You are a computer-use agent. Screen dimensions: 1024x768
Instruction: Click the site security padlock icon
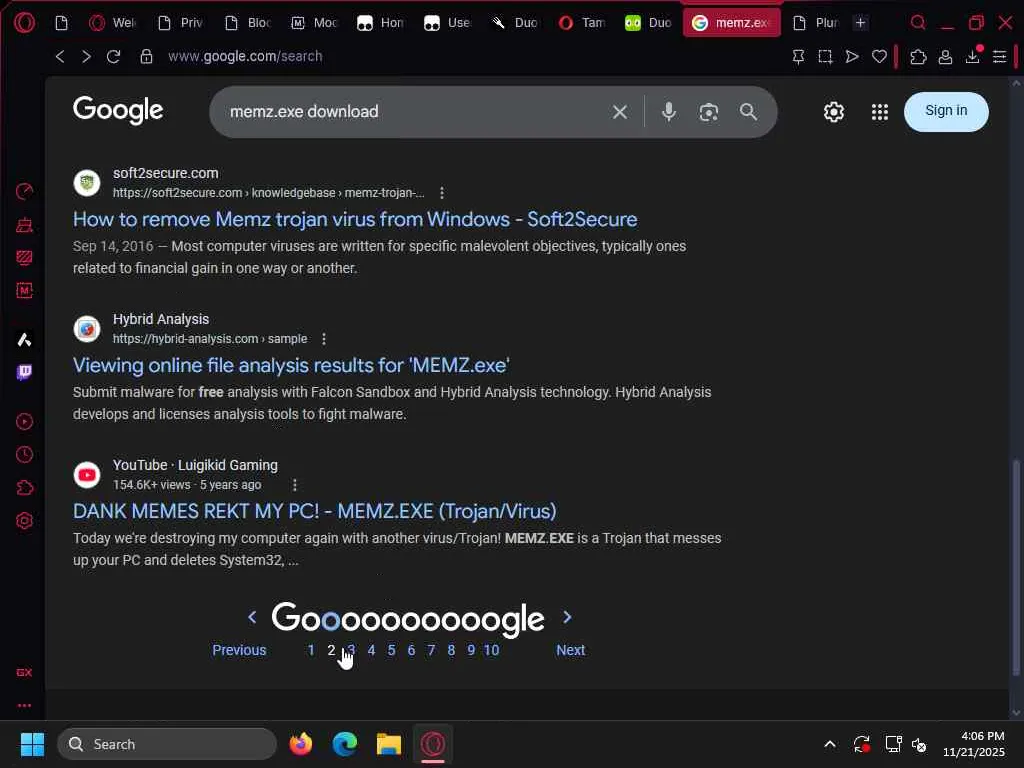coord(146,56)
